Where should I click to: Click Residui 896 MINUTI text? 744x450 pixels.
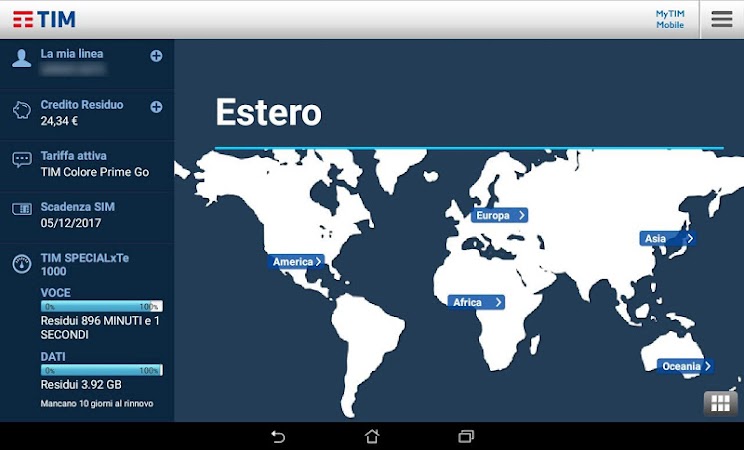pos(100,328)
